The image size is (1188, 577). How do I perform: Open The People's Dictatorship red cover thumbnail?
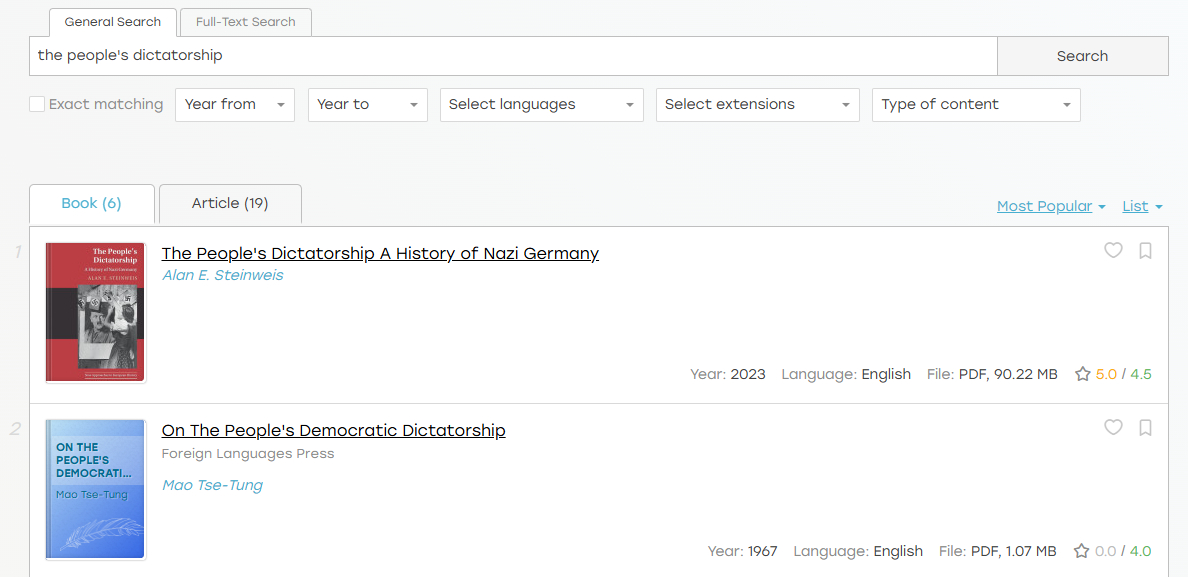tap(95, 313)
